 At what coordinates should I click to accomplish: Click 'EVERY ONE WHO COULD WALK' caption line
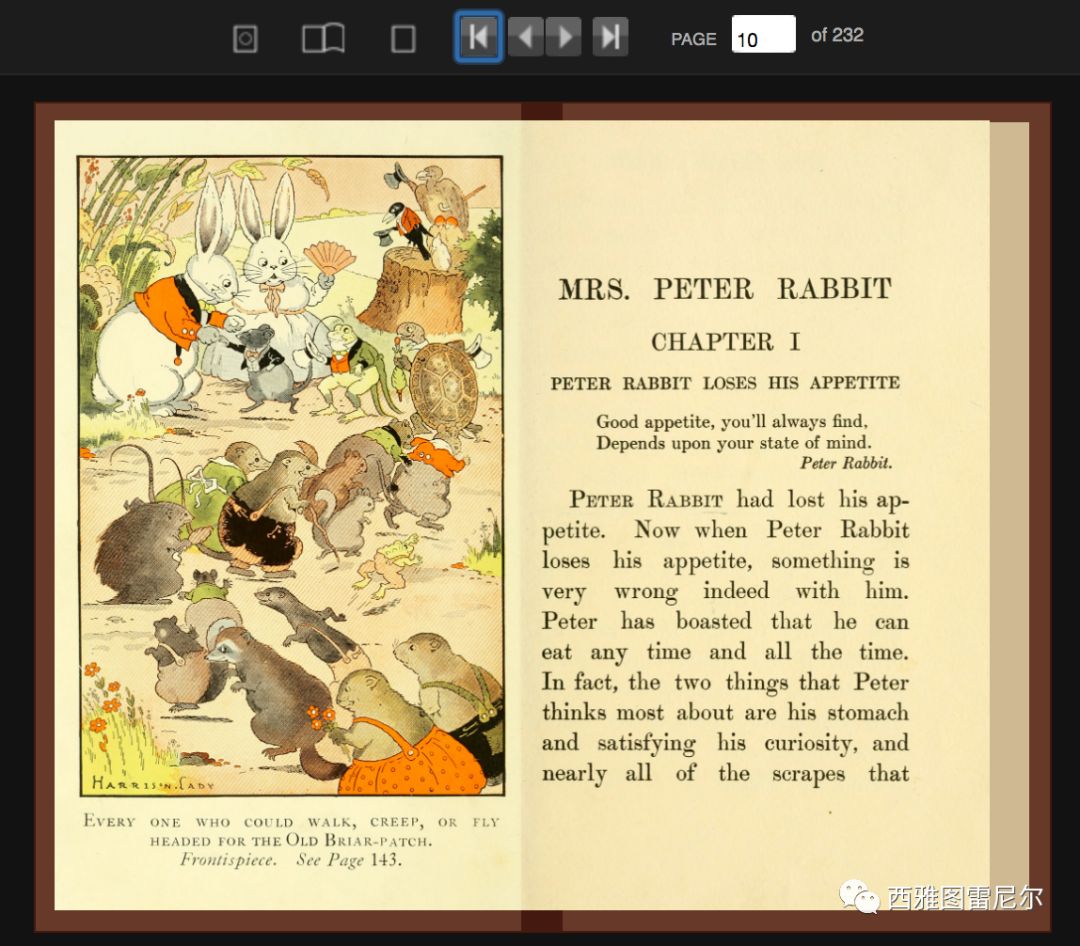click(290, 821)
